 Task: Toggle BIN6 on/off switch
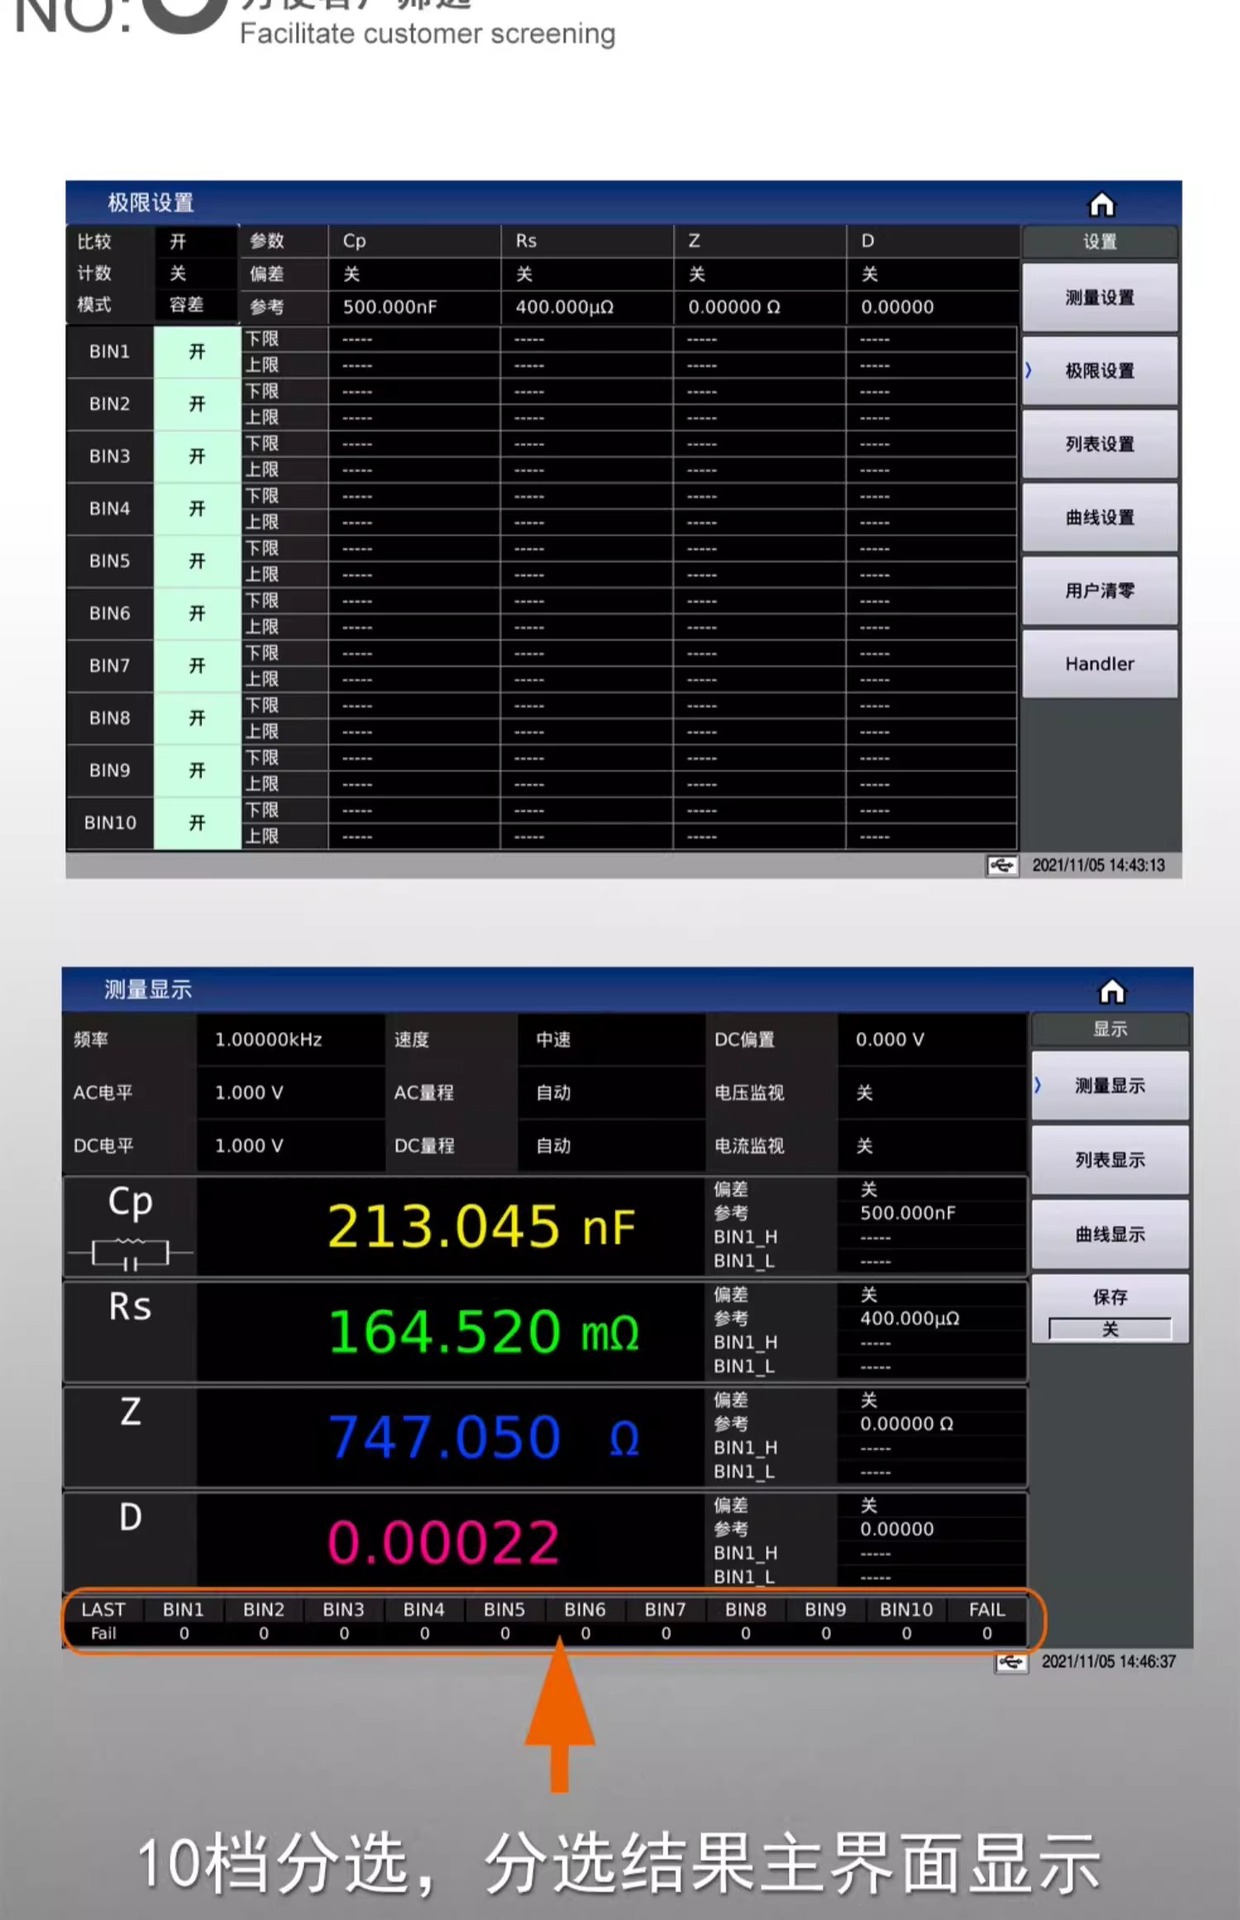197,614
